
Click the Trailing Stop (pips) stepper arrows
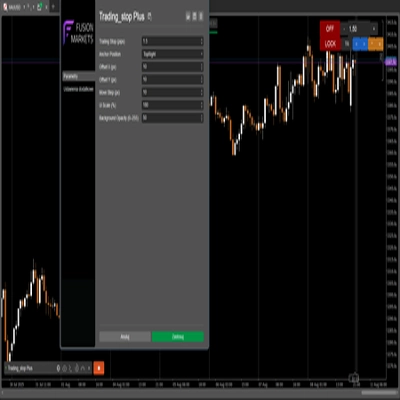pos(201,41)
